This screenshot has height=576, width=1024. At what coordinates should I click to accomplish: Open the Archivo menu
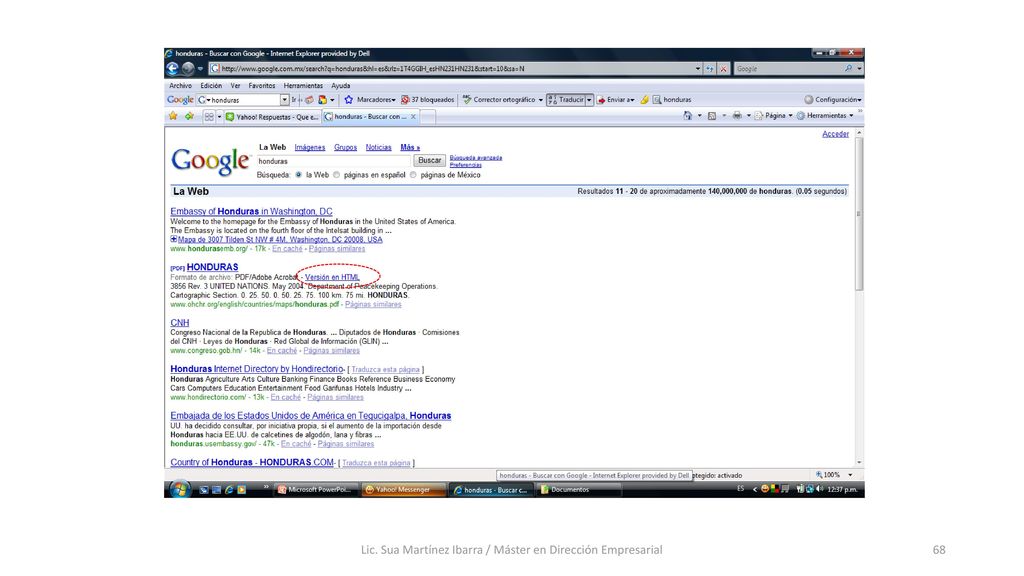pyautogui.click(x=180, y=86)
